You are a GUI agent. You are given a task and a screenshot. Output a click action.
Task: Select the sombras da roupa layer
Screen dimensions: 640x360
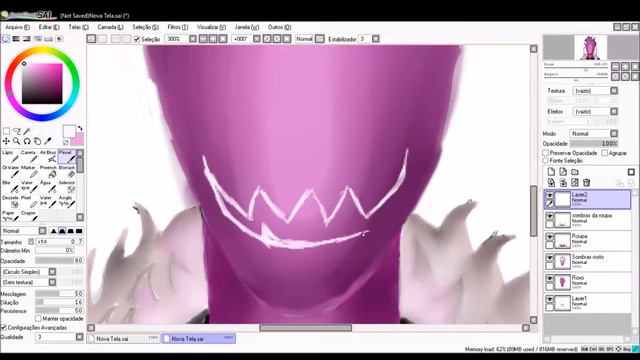click(588, 220)
